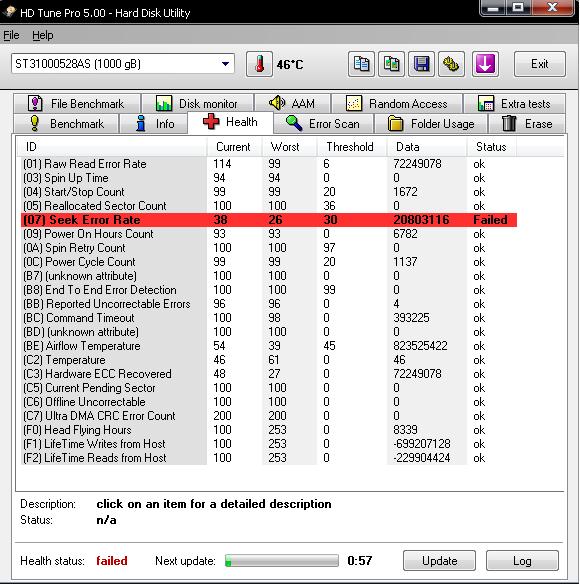The height and width of the screenshot is (584, 580).
Task: Click the HD Tune title bar app icon
Action: [x=9, y=12]
